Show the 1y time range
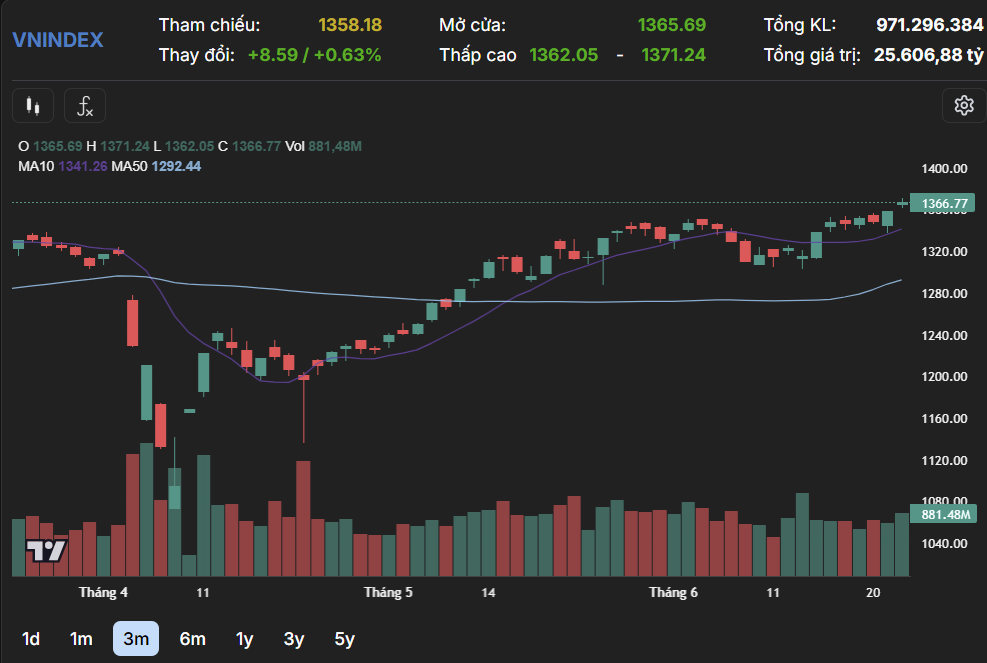The width and height of the screenshot is (987, 663). (x=244, y=639)
